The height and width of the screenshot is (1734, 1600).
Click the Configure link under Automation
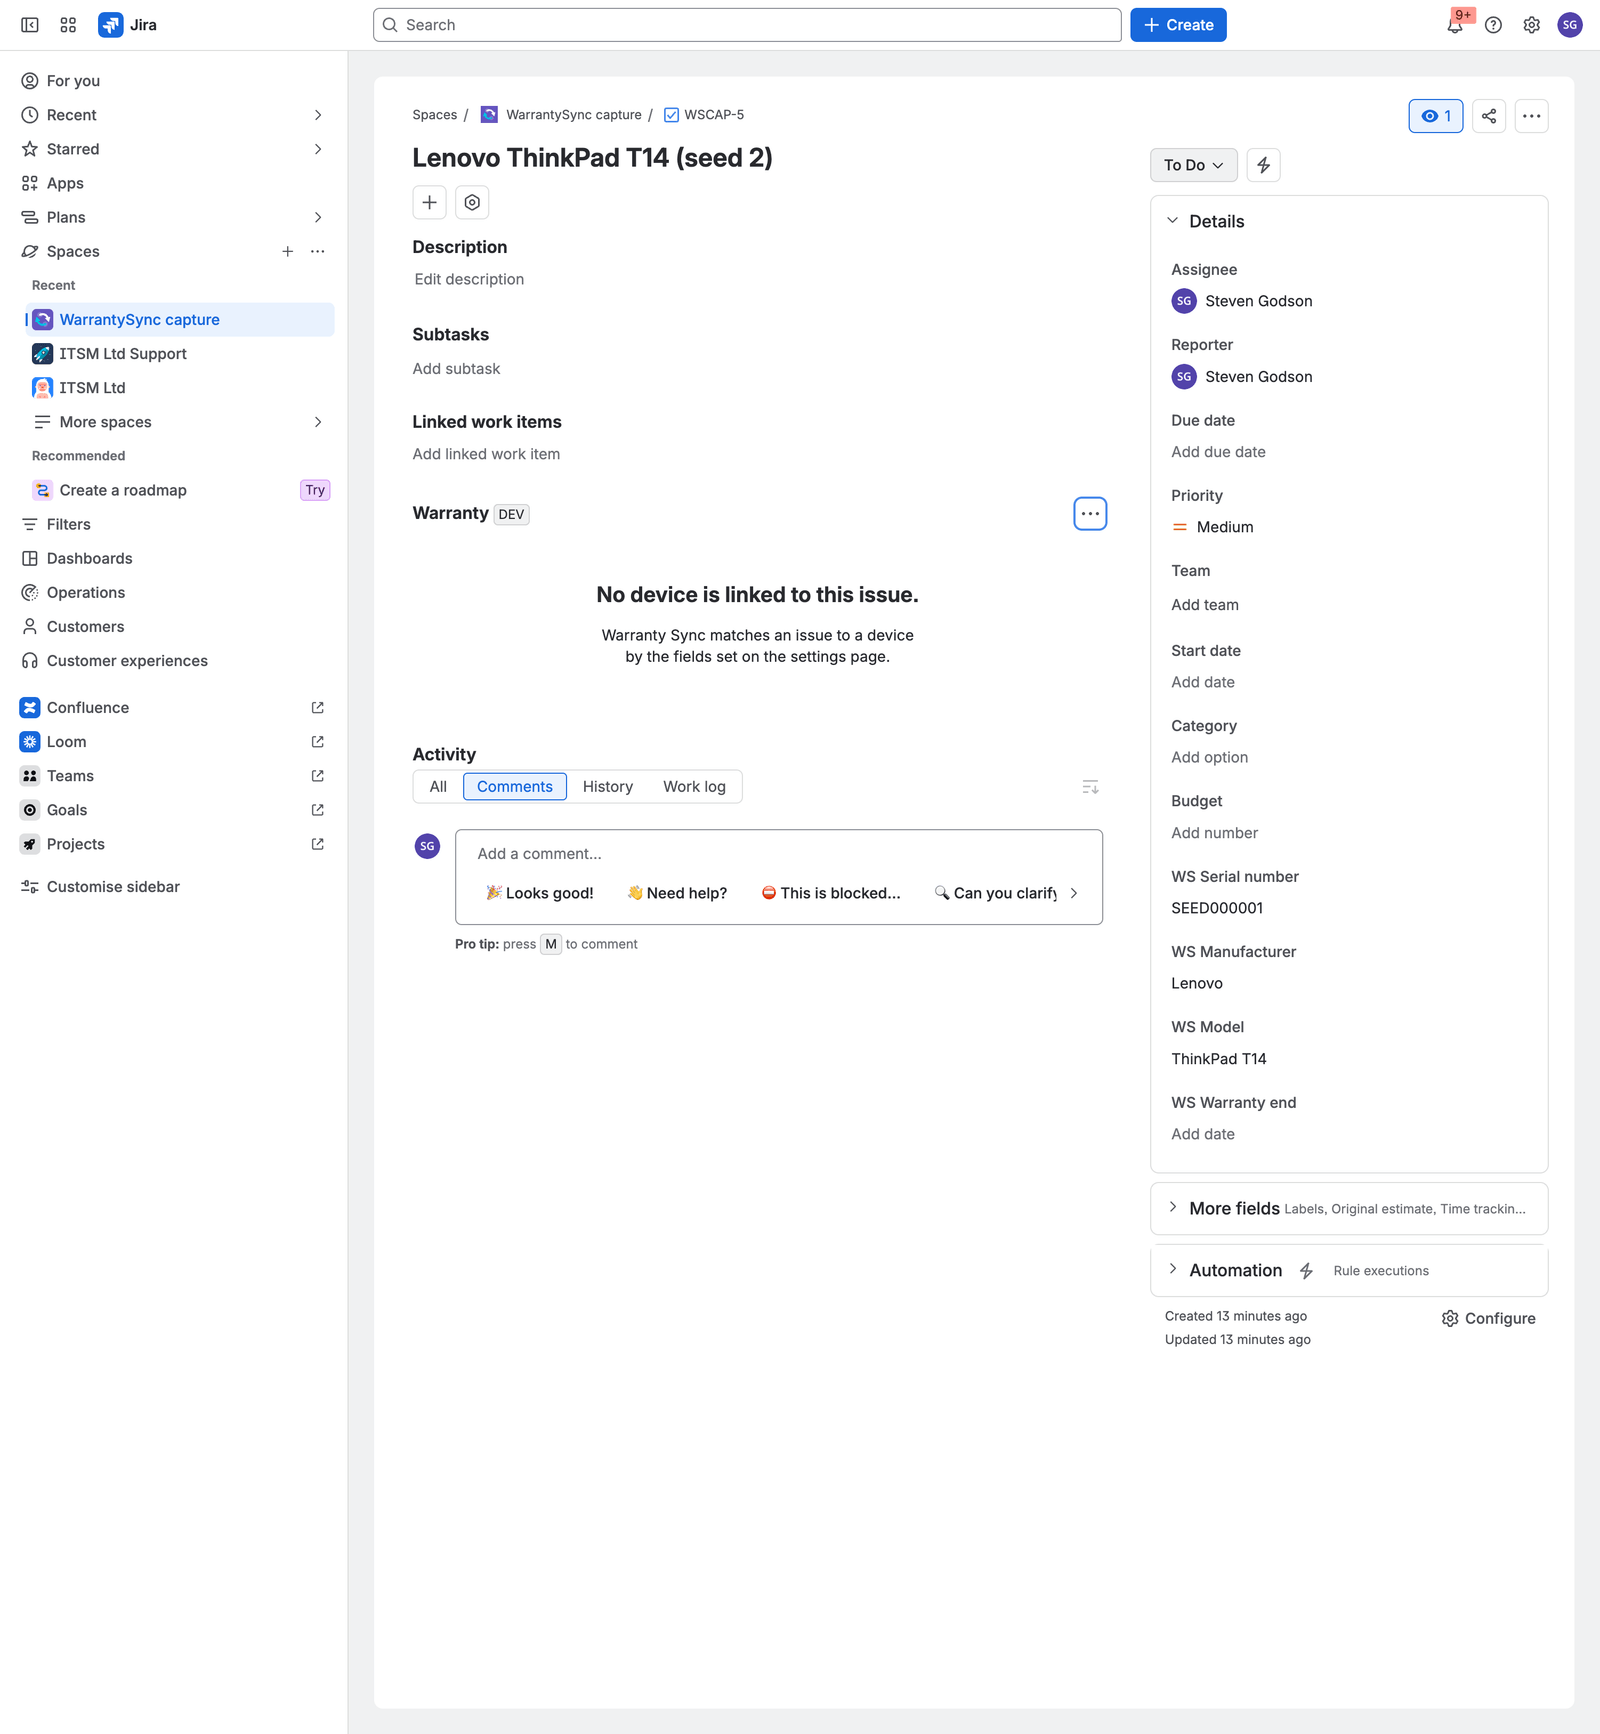point(1488,1319)
